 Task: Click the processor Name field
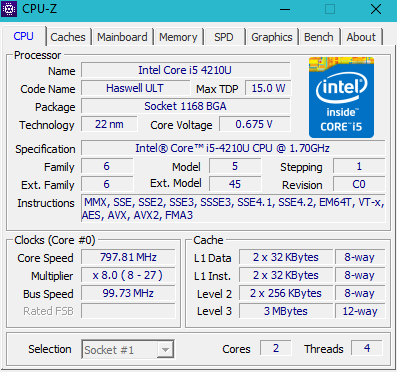[185, 70]
